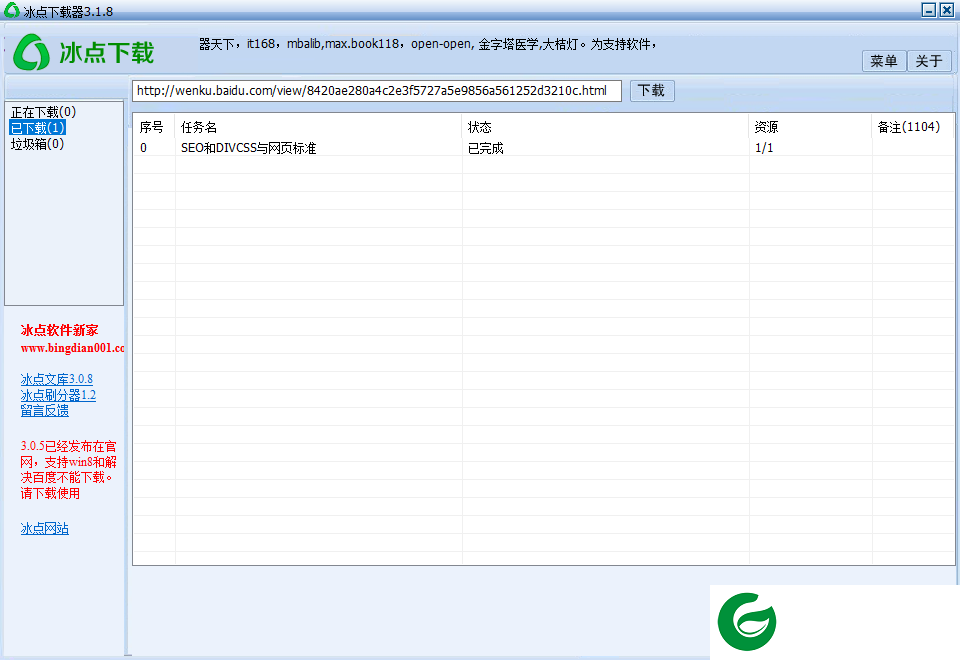
Task: Minimize the 冰点下载器 window
Action: point(929,10)
